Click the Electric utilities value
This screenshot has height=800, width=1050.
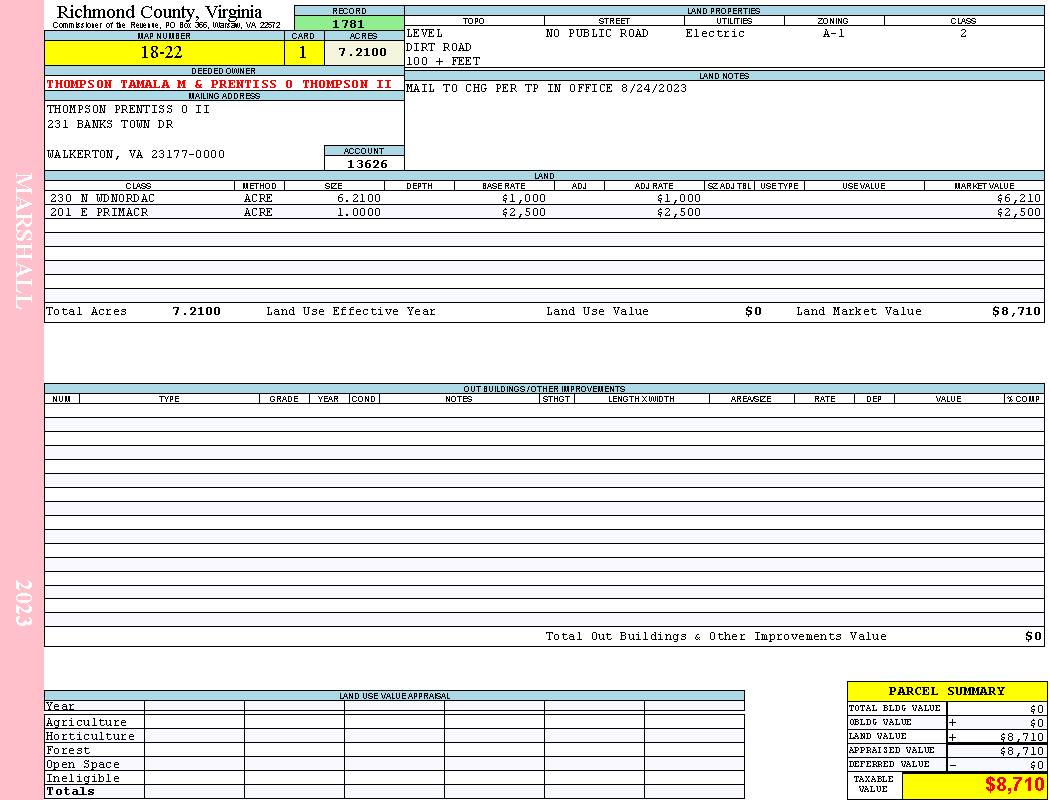(x=715, y=33)
